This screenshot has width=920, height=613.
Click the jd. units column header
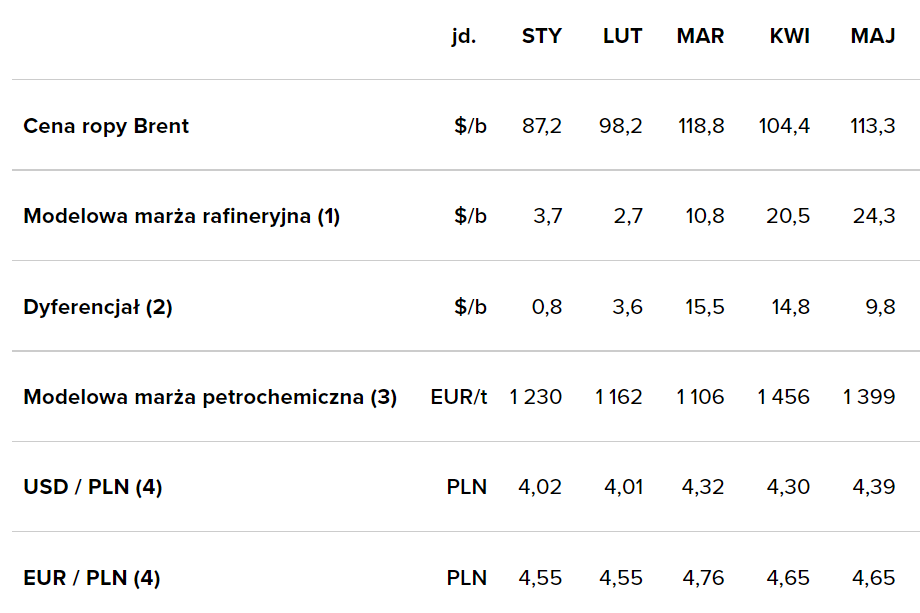pos(463,36)
